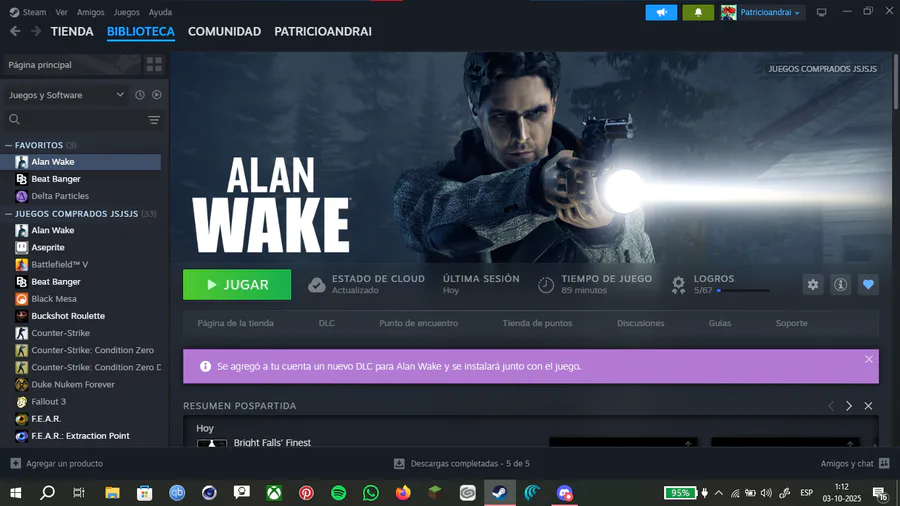Open the Juegos menu
The image size is (900, 506).
pyautogui.click(x=126, y=12)
